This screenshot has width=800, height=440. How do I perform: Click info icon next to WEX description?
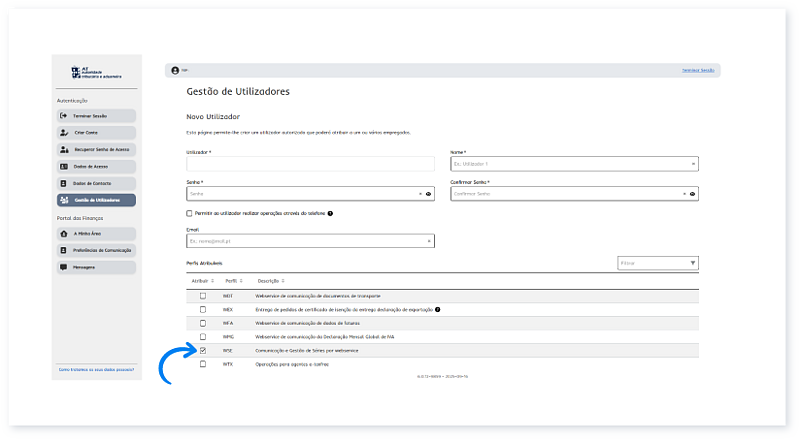pos(437,310)
